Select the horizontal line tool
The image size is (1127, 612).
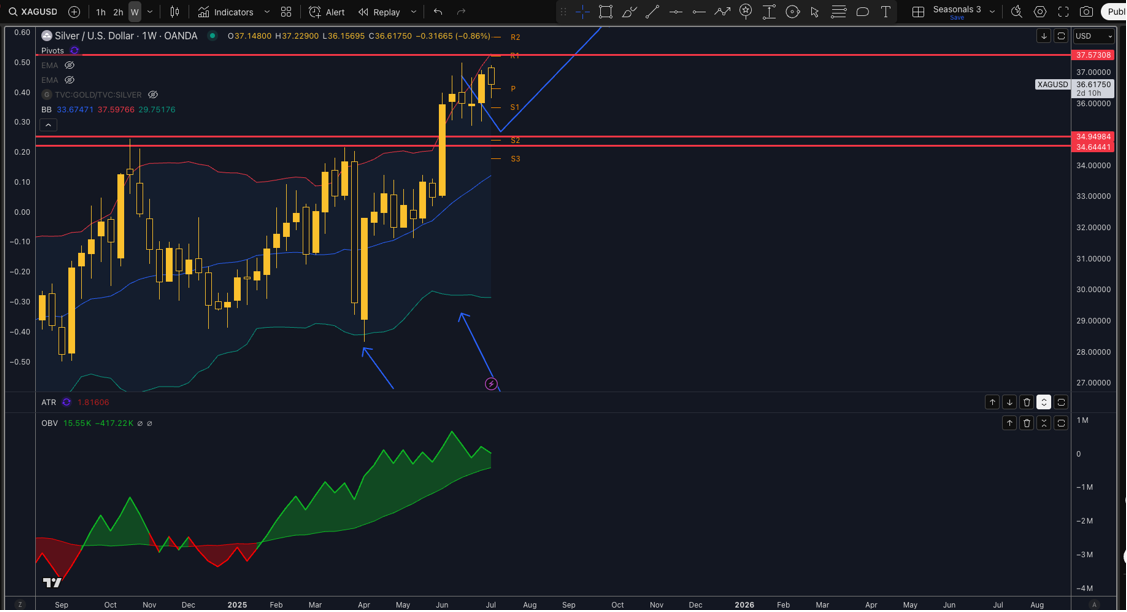pos(676,12)
